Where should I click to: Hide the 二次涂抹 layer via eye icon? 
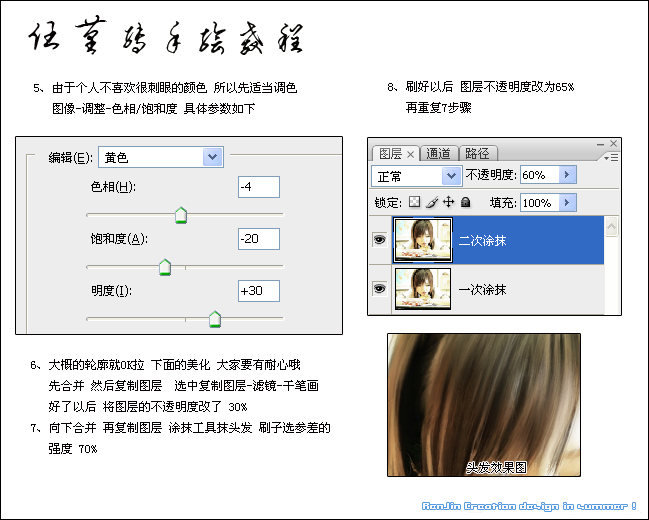[x=379, y=240]
